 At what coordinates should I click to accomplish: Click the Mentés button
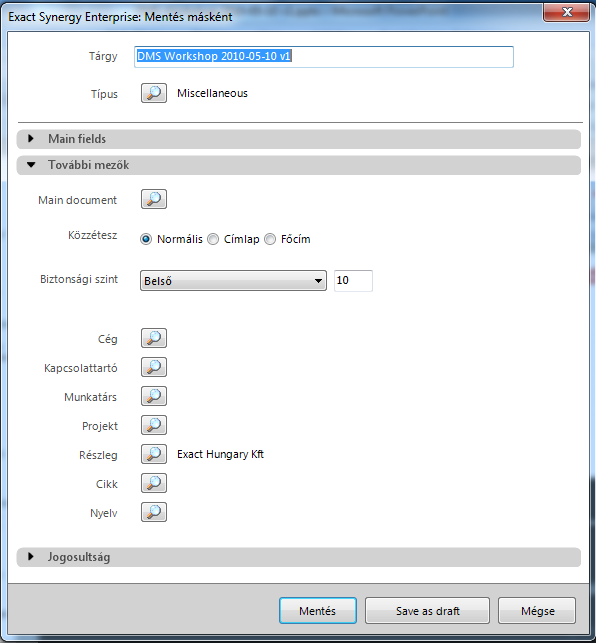pyautogui.click(x=318, y=611)
